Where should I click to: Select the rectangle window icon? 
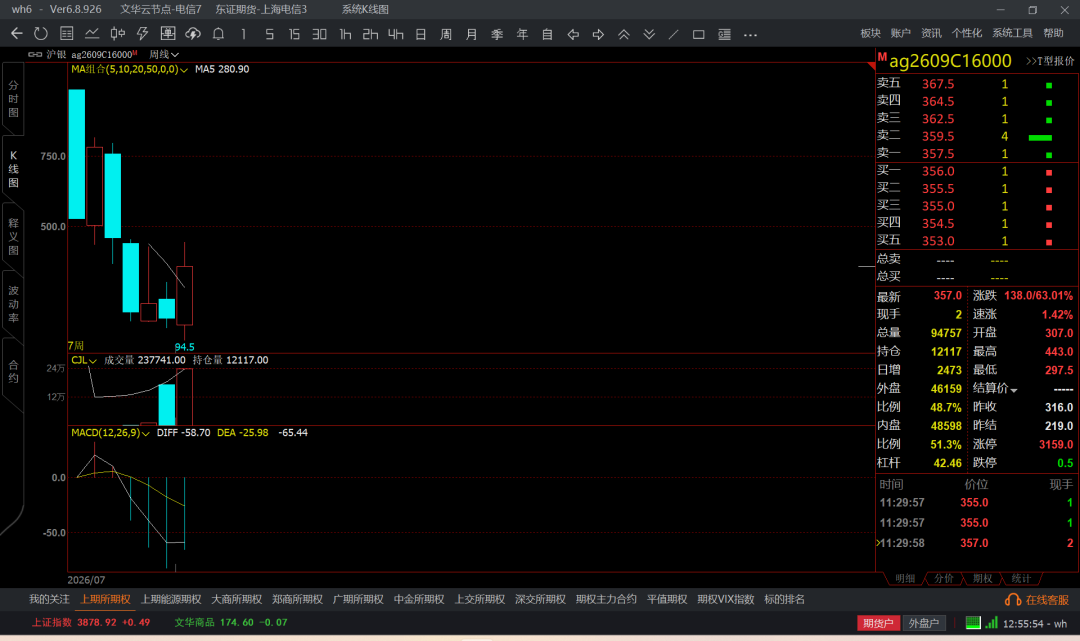(698, 34)
